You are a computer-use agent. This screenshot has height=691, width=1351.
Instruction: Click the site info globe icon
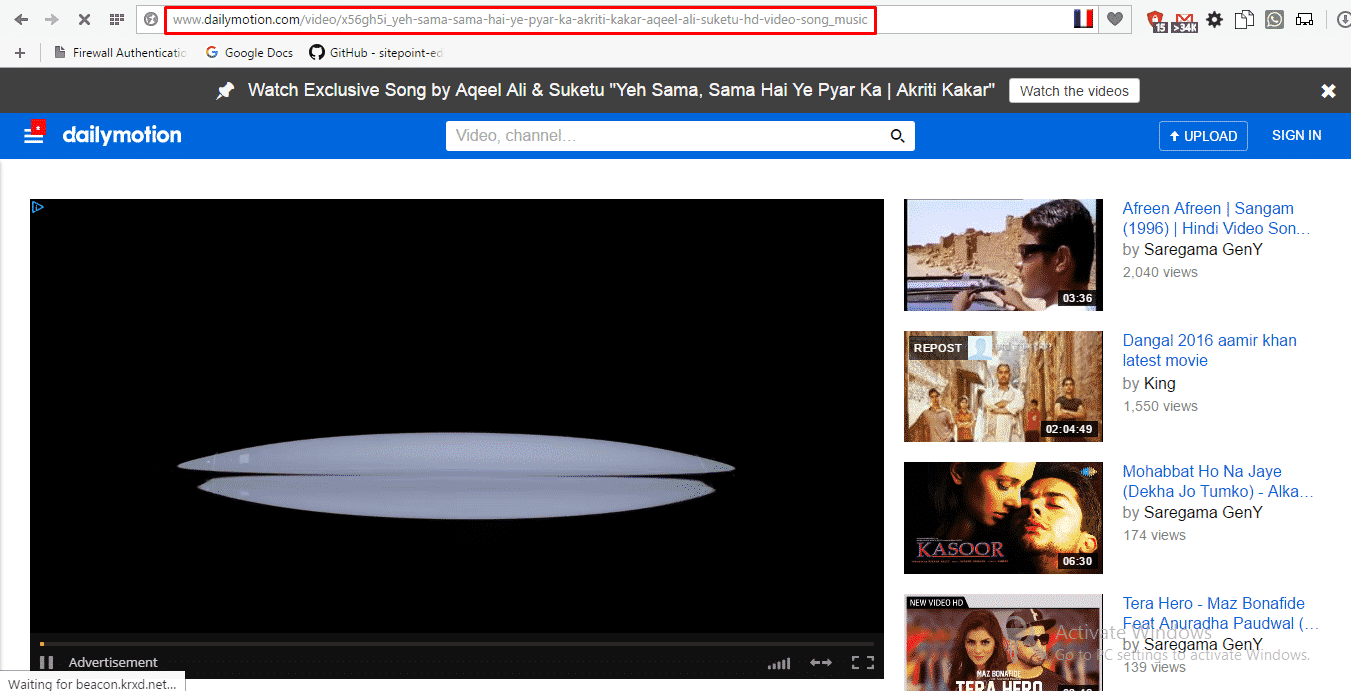(x=151, y=19)
